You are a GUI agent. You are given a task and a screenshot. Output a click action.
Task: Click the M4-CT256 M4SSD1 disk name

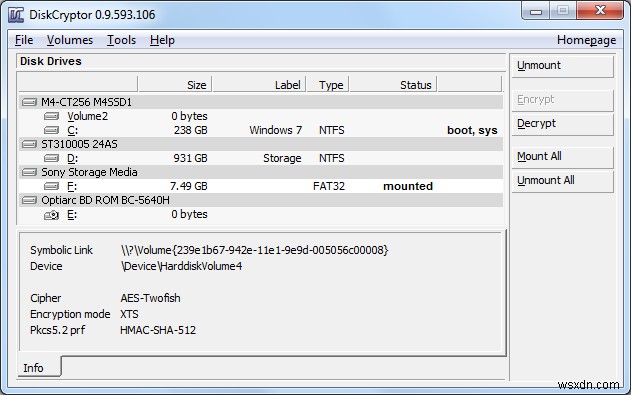pos(87,102)
